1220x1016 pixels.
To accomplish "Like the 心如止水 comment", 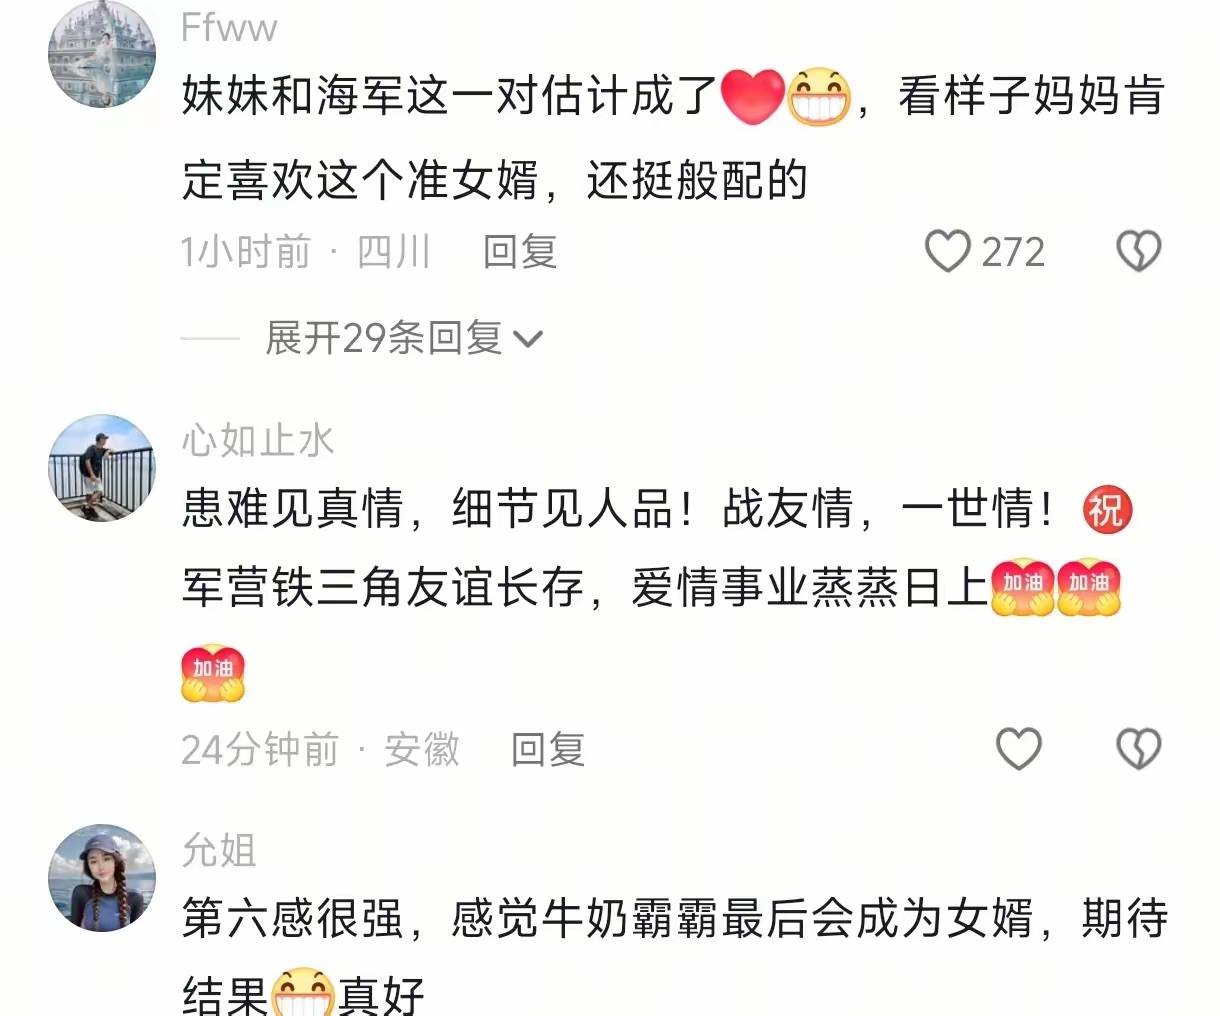I will pos(1019,748).
